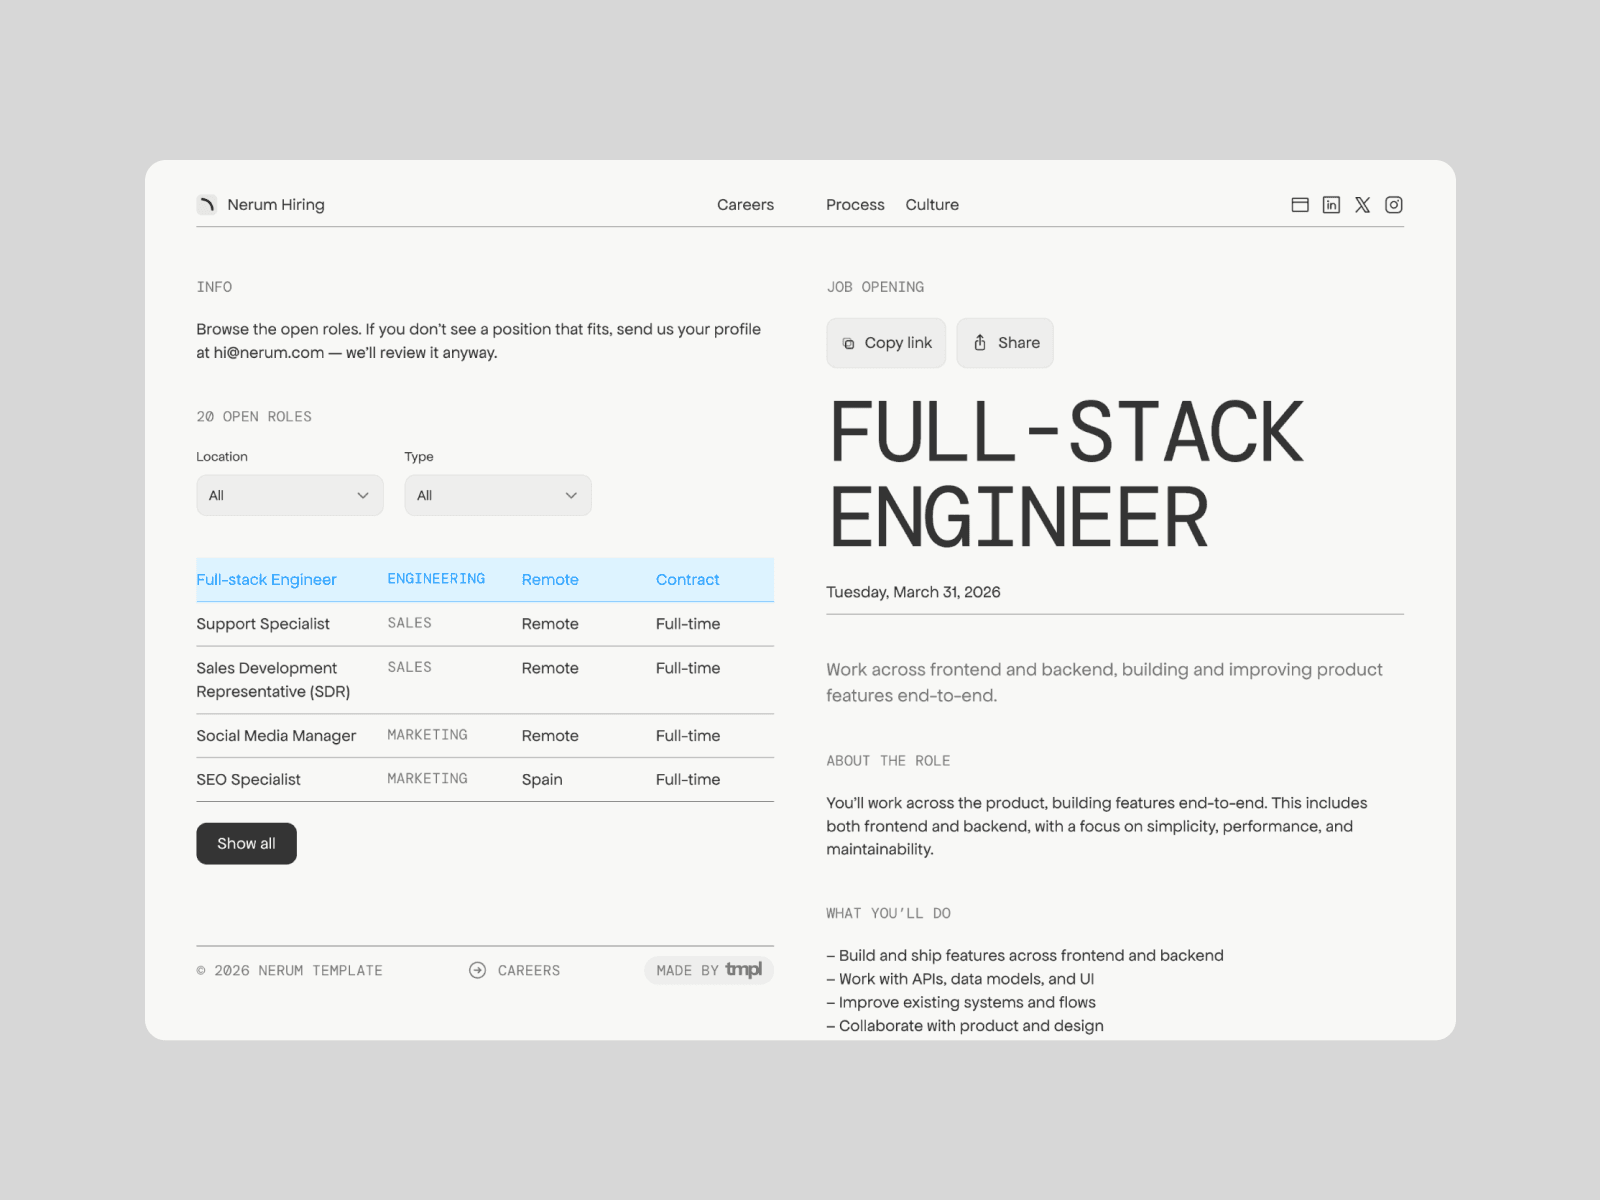
Task: Click the browser/window icon in the top right
Action: 1299,204
